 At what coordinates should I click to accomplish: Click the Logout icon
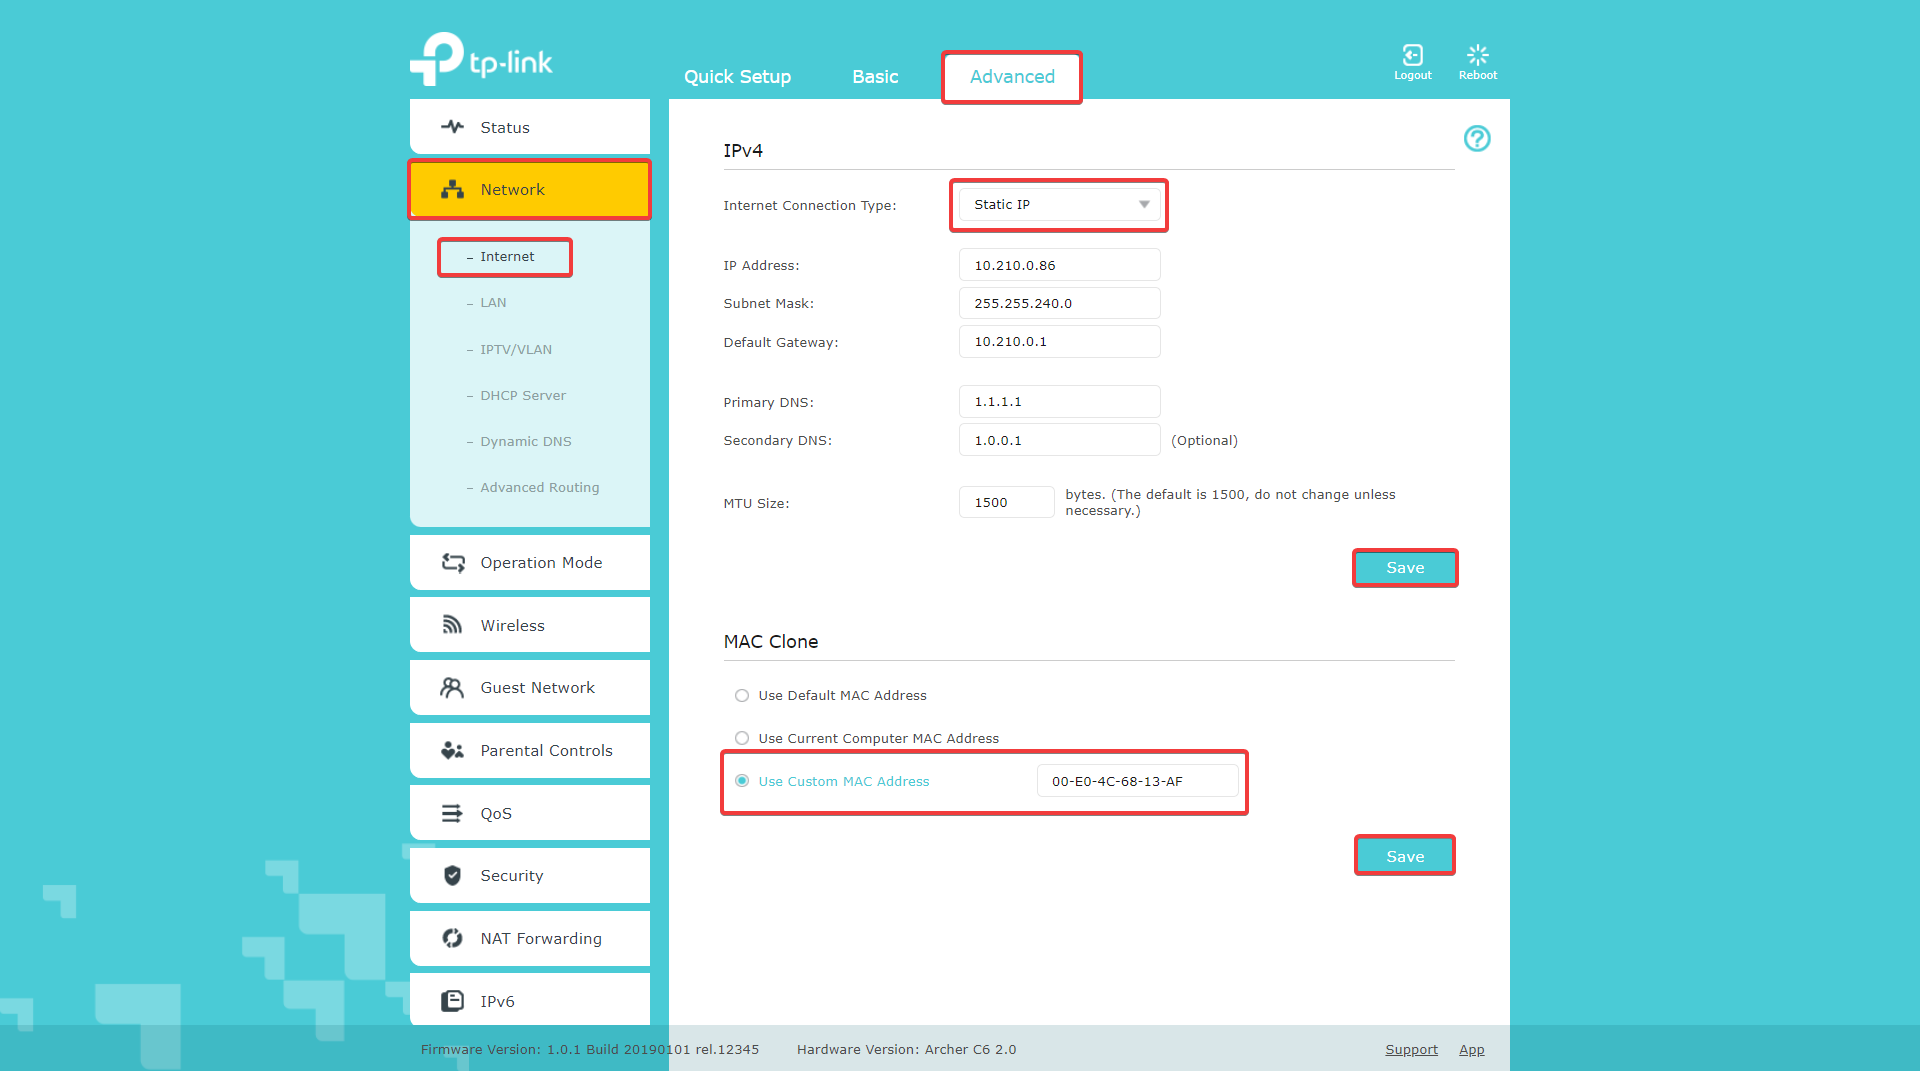click(1412, 56)
